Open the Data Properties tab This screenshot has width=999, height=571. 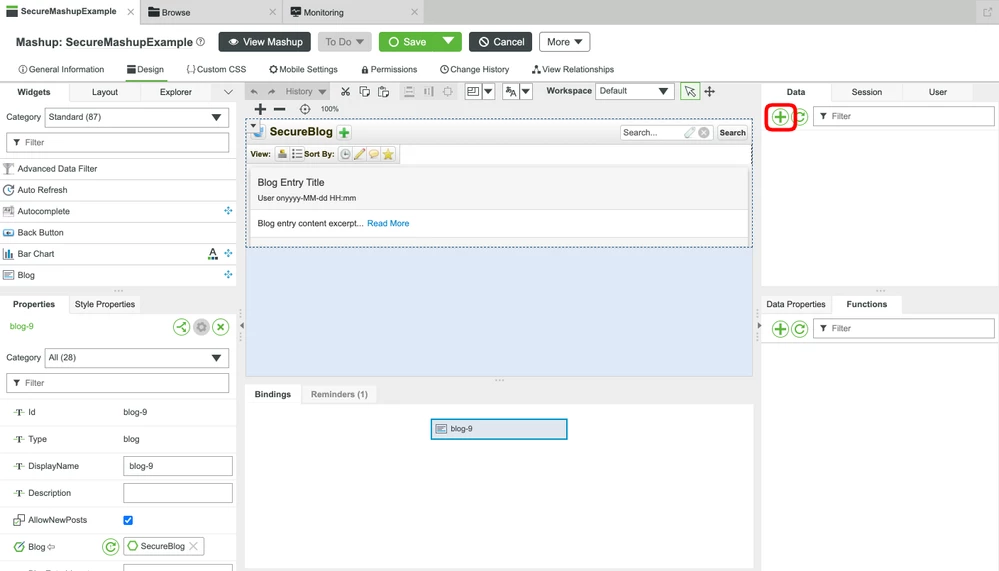(x=795, y=305)
